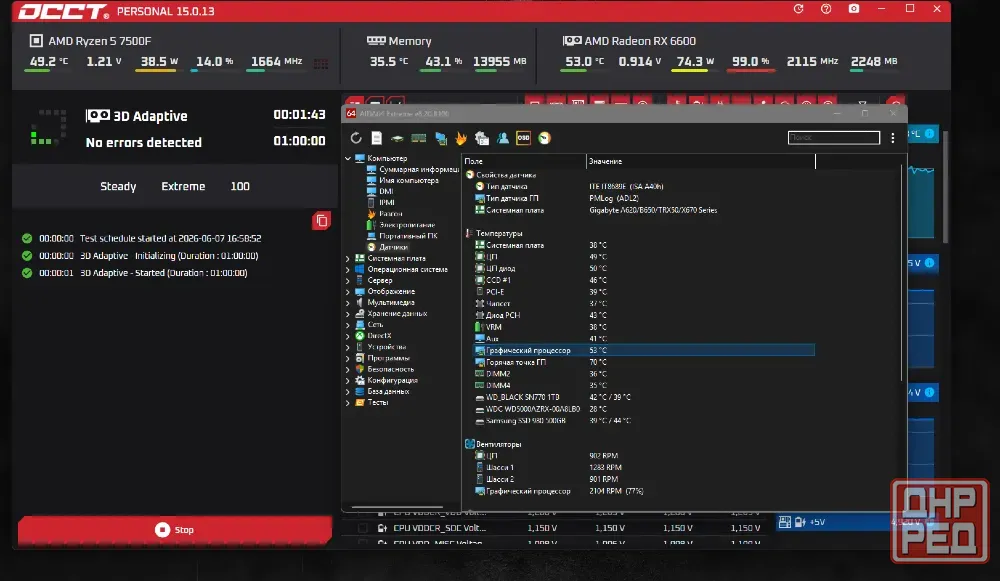1000x581 pixels.
Task: Click the AIDA64 user profile toolbar icon
Action: pyautogui.click(x=503, y=138)
